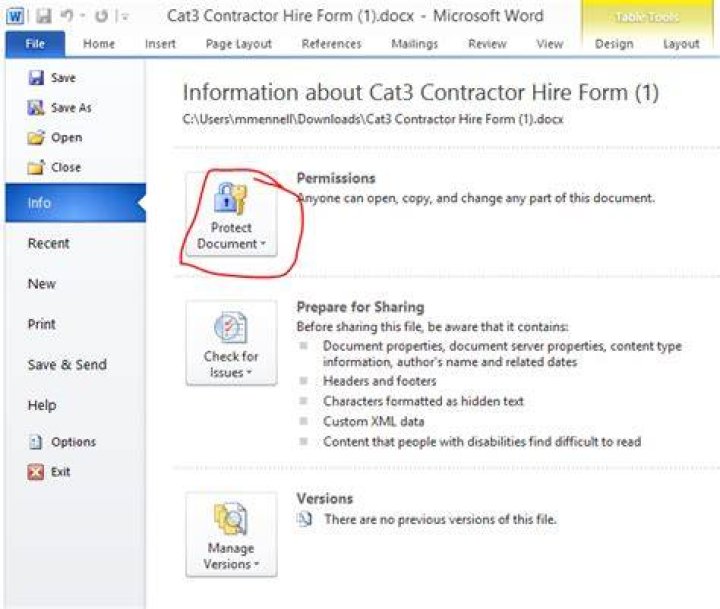Expand the Protect Document dropdown arrow

[263, 243]
